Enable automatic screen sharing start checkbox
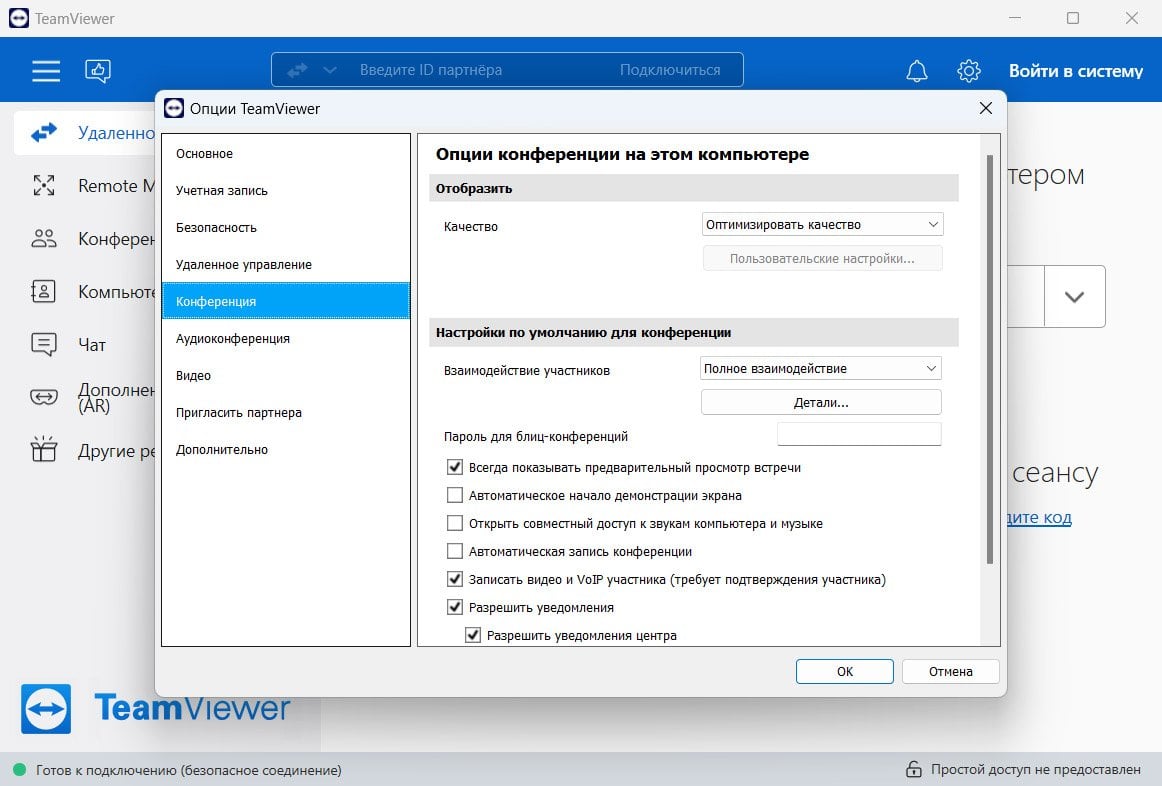1162x786 pixels. pyautogui.click(x=455, y=495)
